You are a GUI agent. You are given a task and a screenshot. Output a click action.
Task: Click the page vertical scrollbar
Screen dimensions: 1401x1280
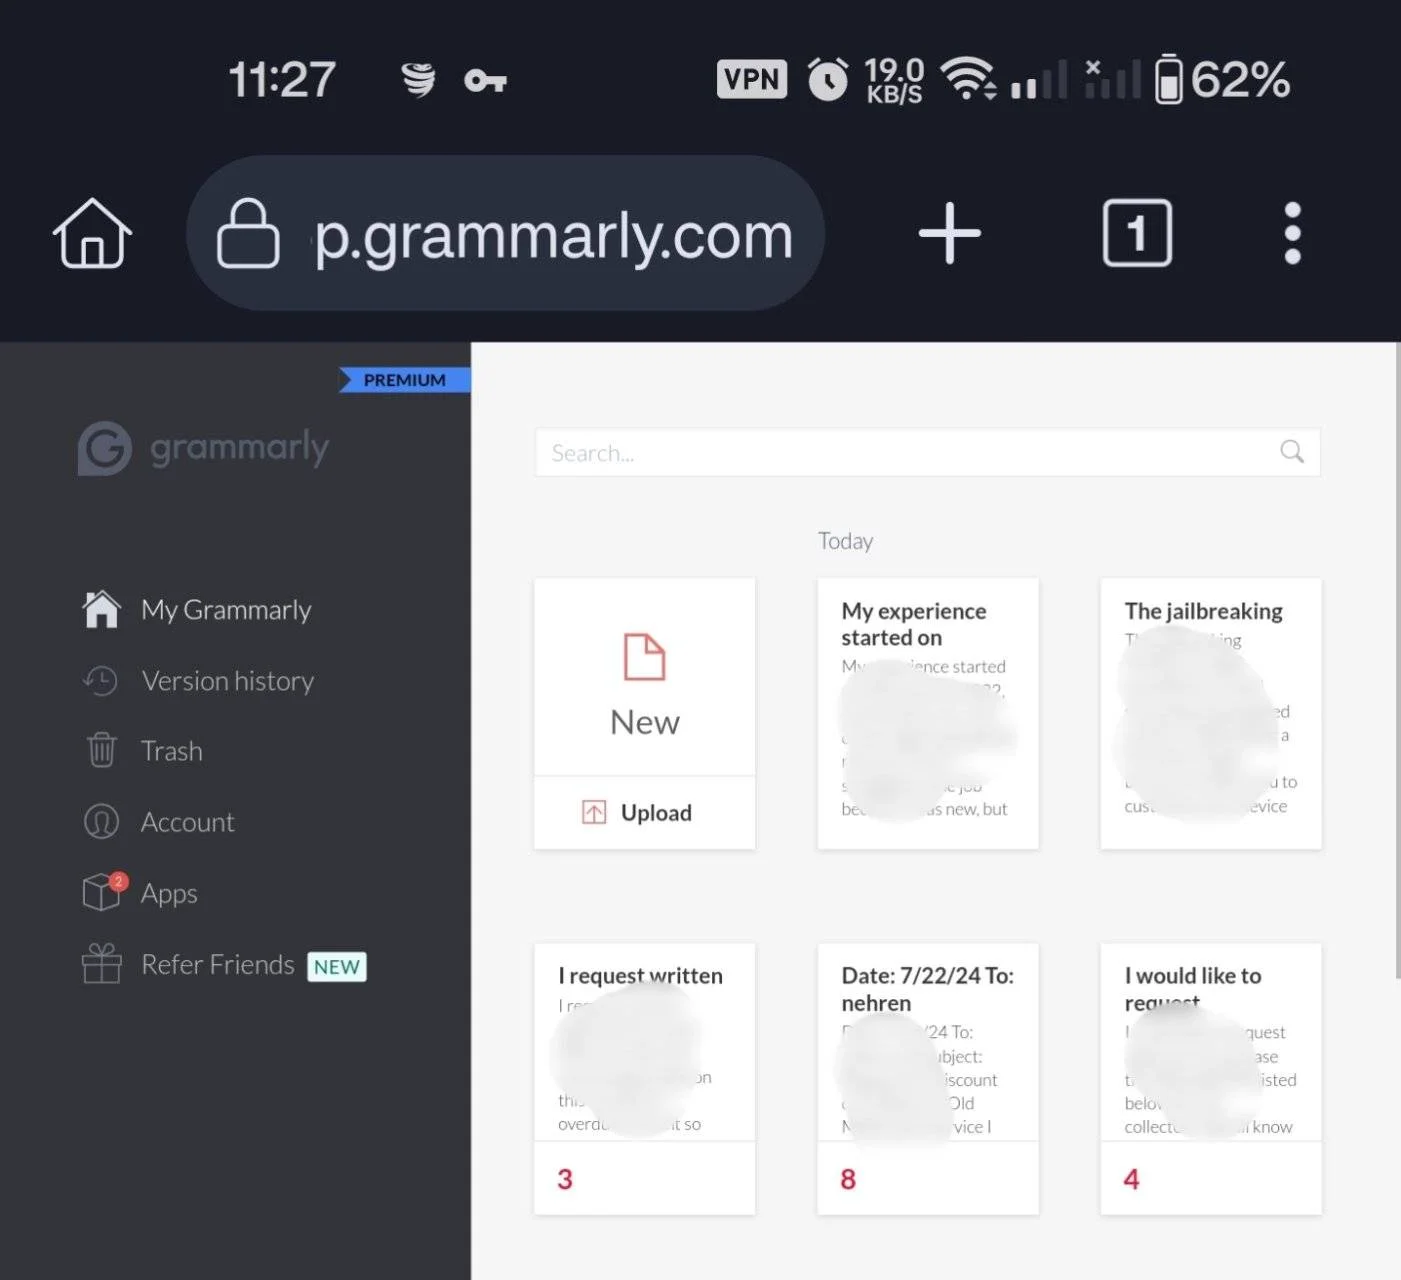1397,660
